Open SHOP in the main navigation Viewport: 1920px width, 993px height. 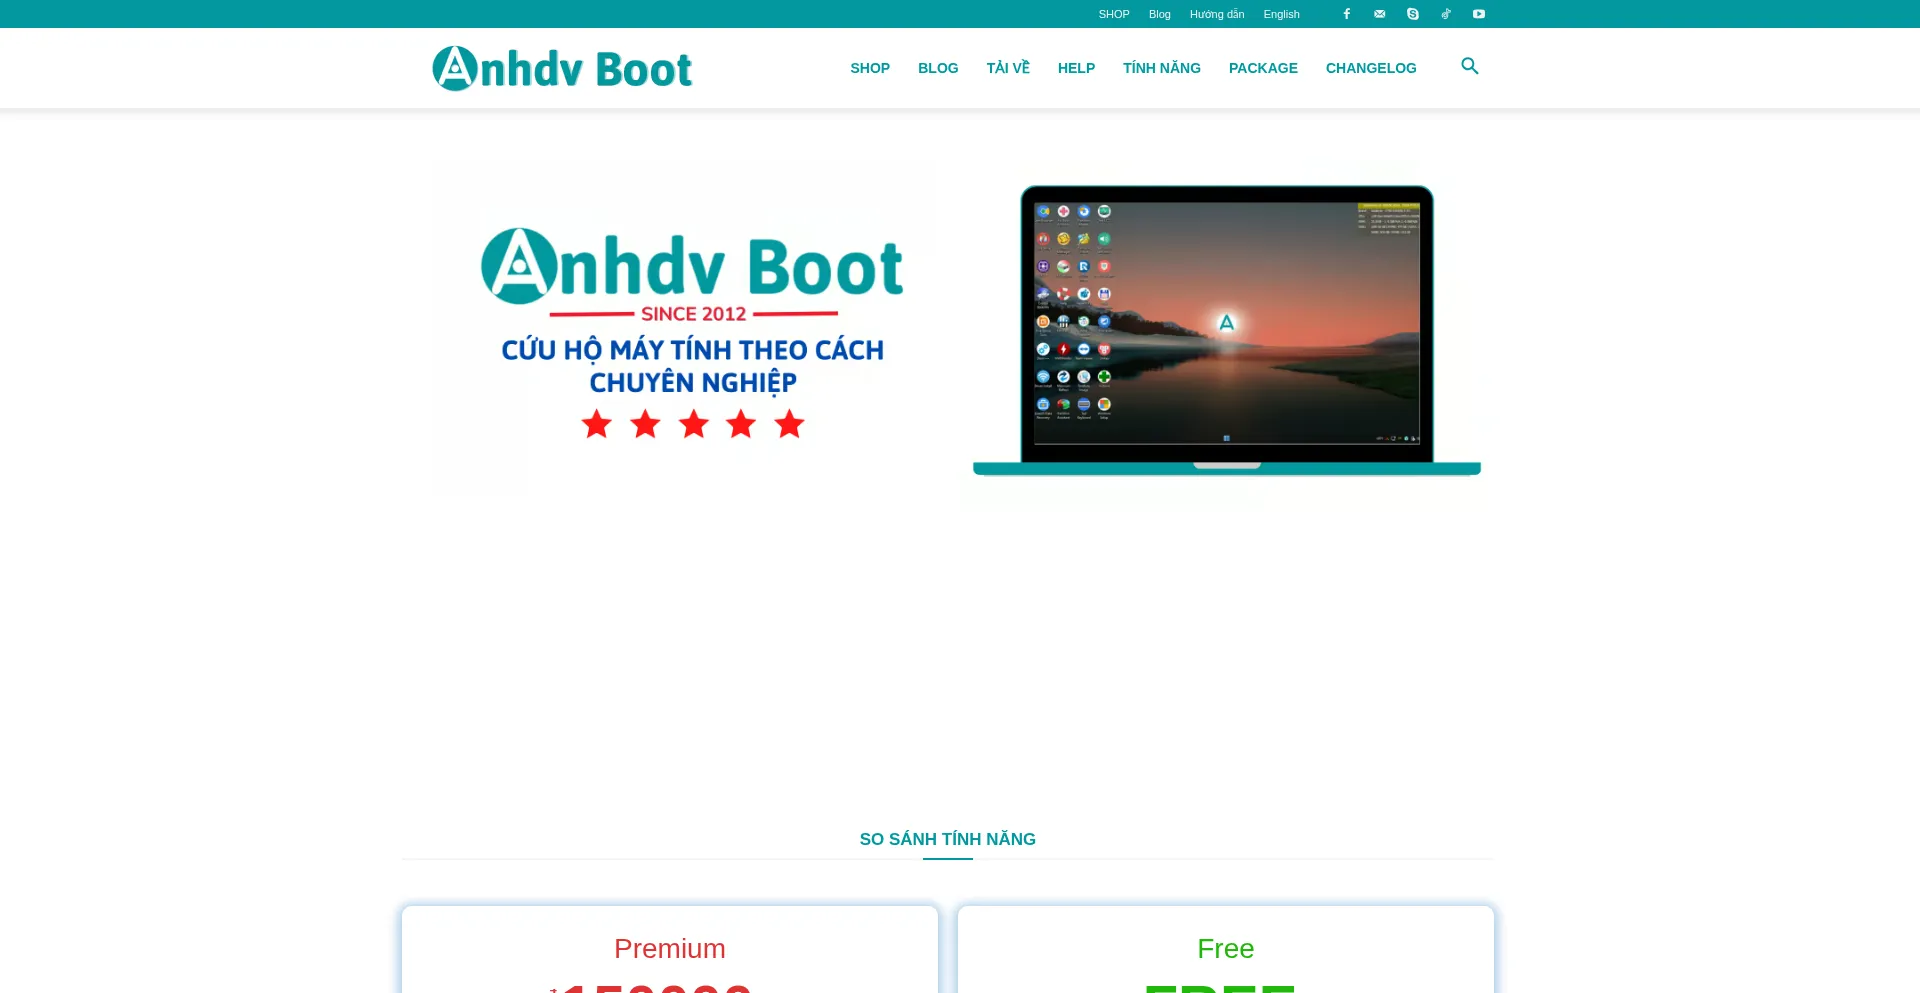coord(870,68)
